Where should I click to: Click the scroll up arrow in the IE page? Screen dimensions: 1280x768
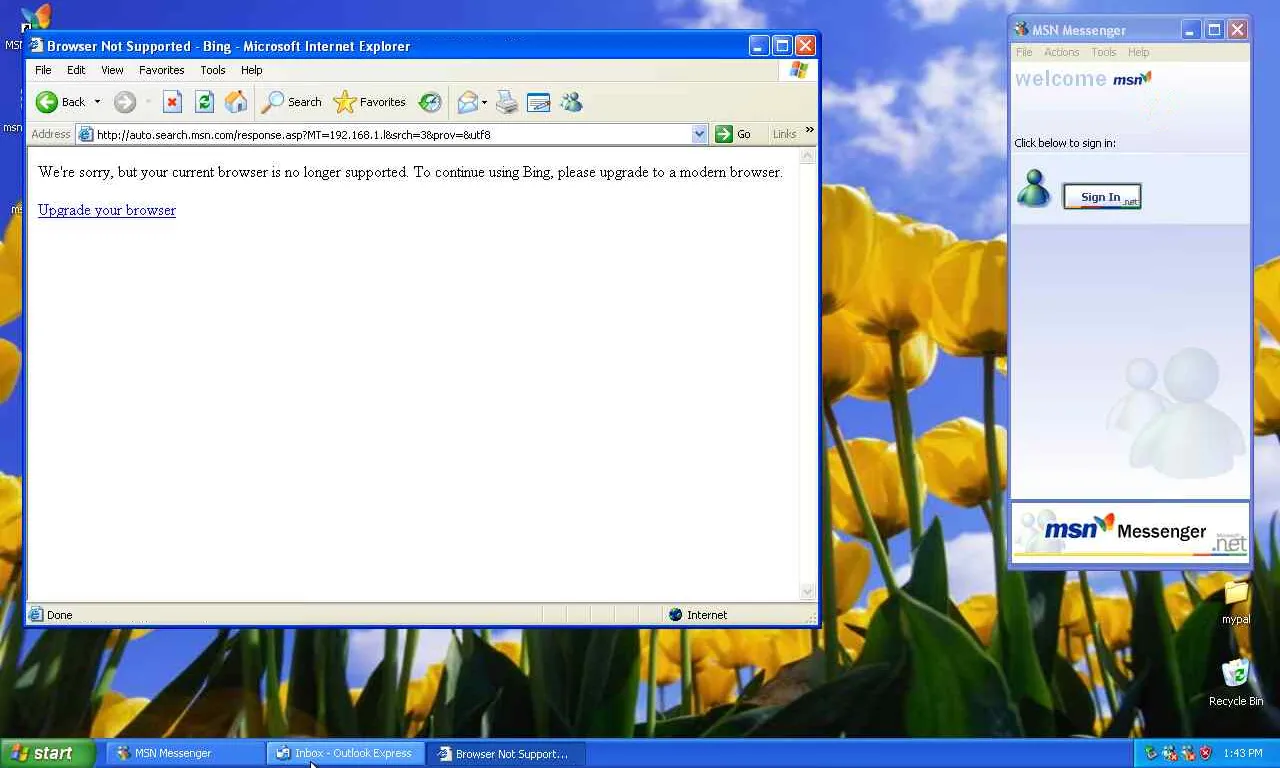pyautogui.click(x=808, y=156)
